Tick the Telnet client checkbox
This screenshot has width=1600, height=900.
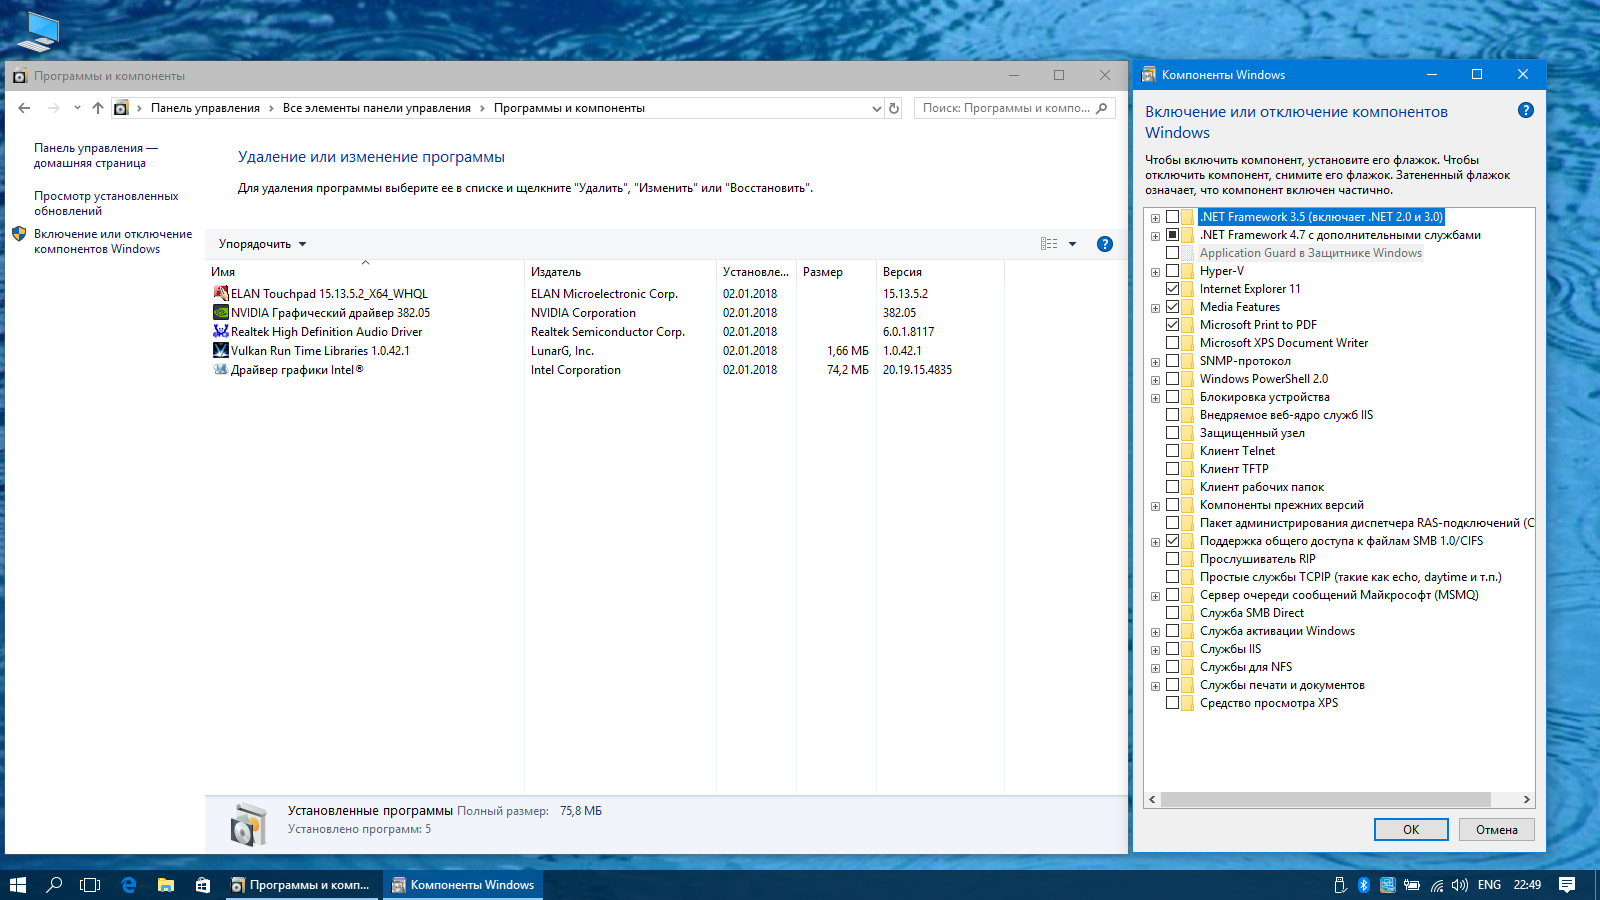click(x=1172, y=451)
